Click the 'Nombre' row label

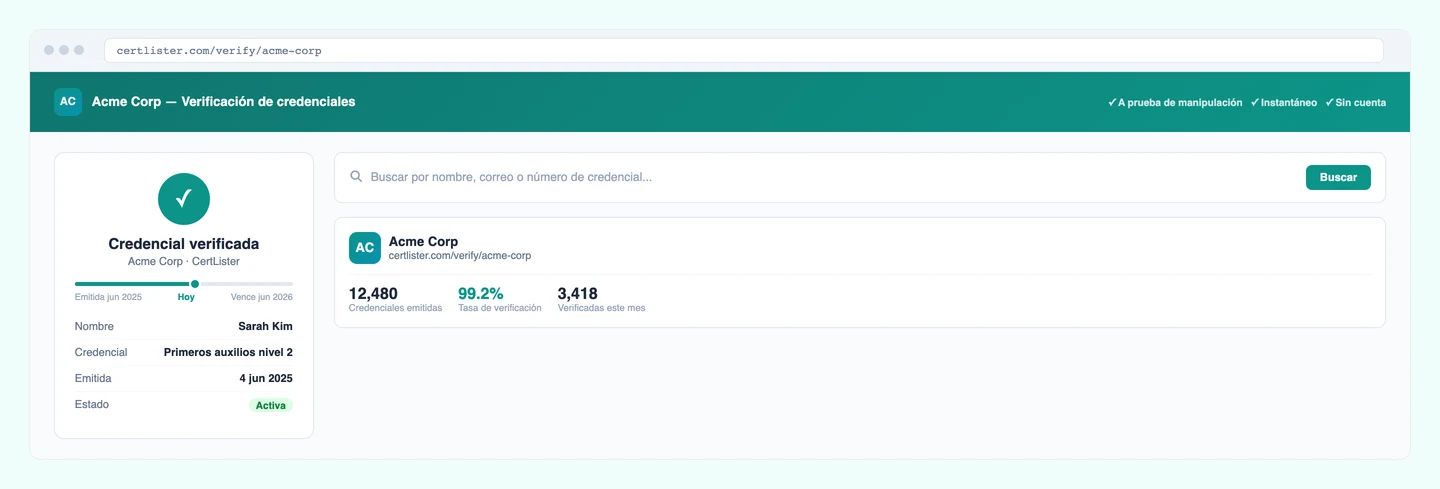click(x=94, y=326)
